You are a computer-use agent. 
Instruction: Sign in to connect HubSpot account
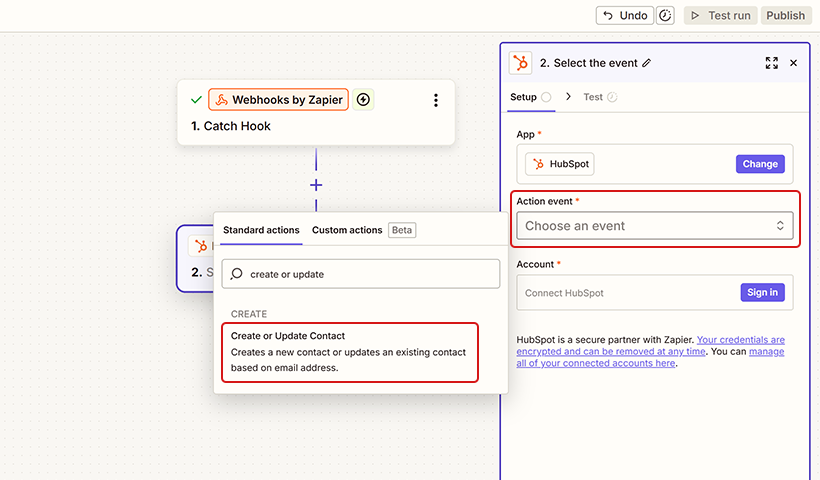[762, 292]
